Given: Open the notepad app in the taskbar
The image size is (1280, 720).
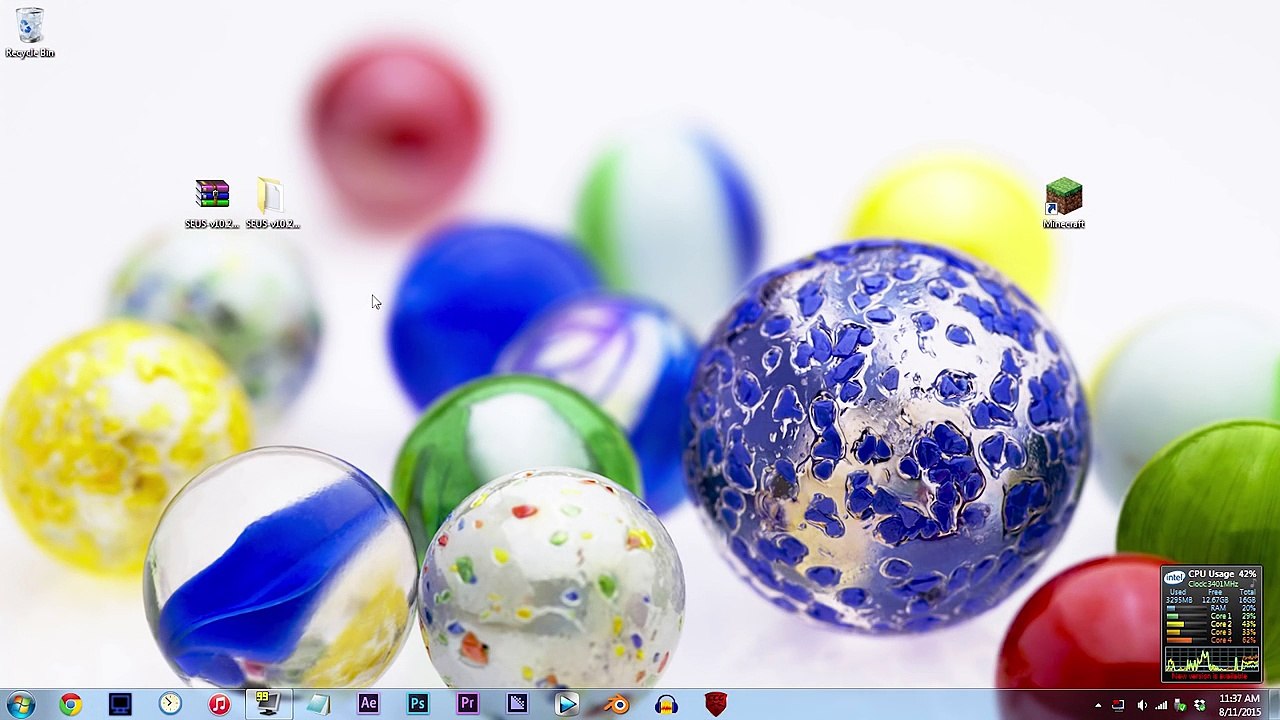Looking at the screenshot, I should coord(318,704).
